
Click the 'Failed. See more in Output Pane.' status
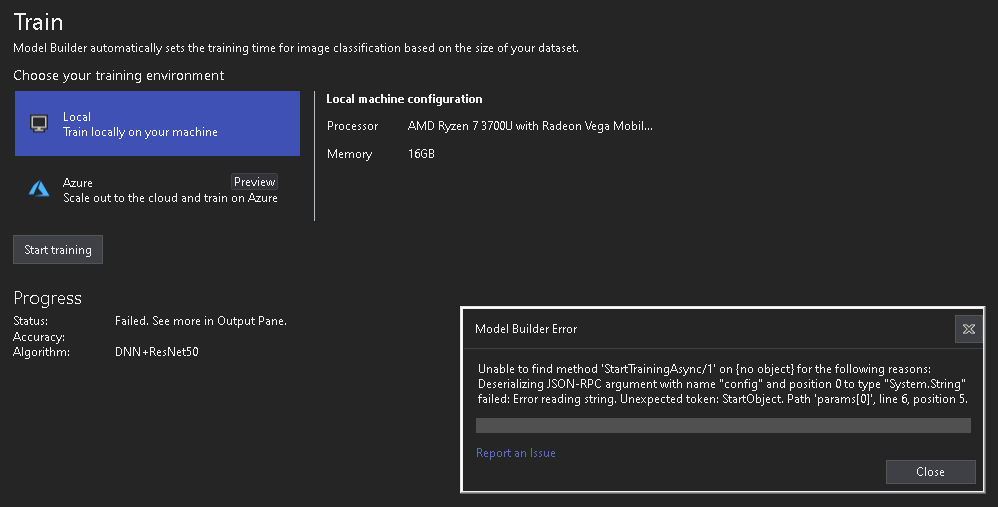click(x=200, y=321)
